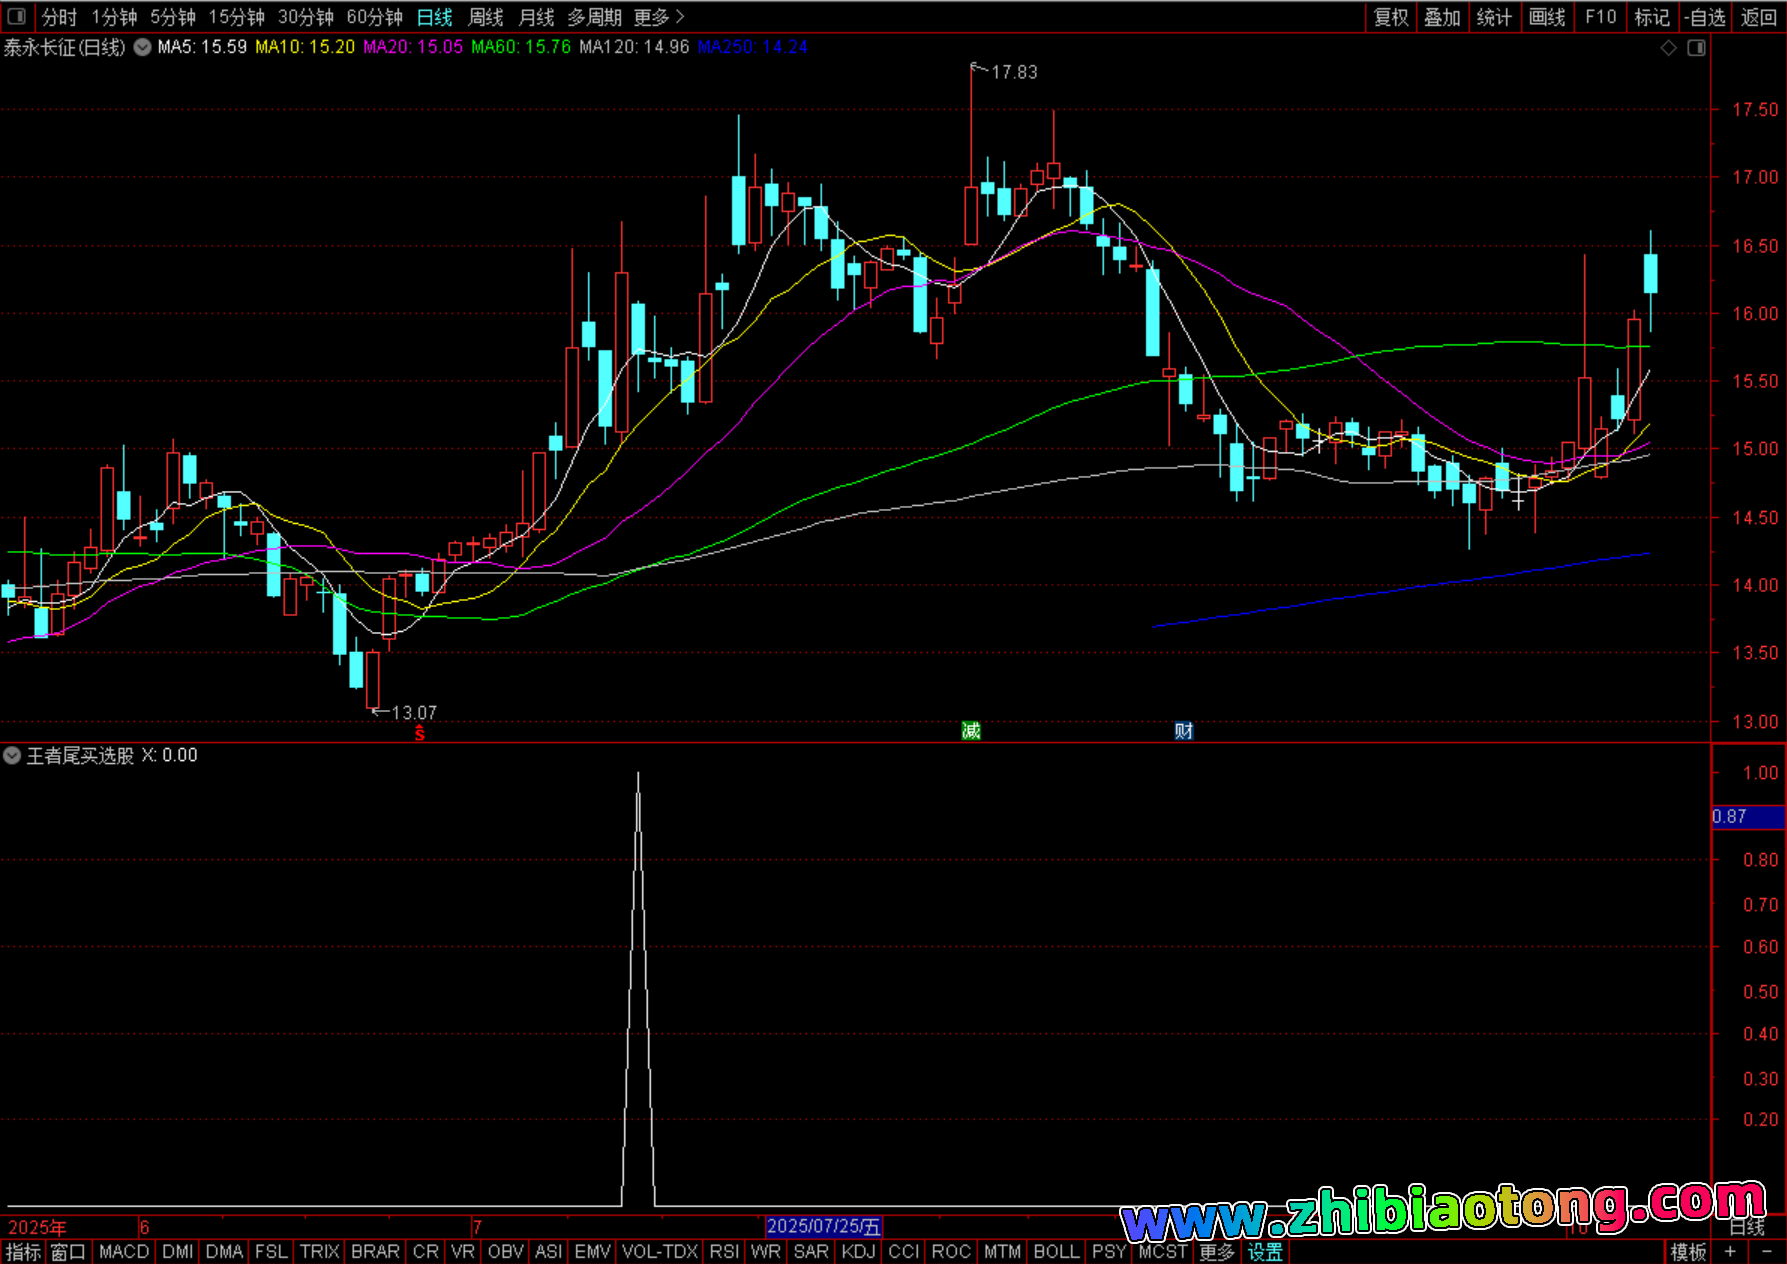Open dropdown next to 泰永长征(日线) title

(143, 47)
